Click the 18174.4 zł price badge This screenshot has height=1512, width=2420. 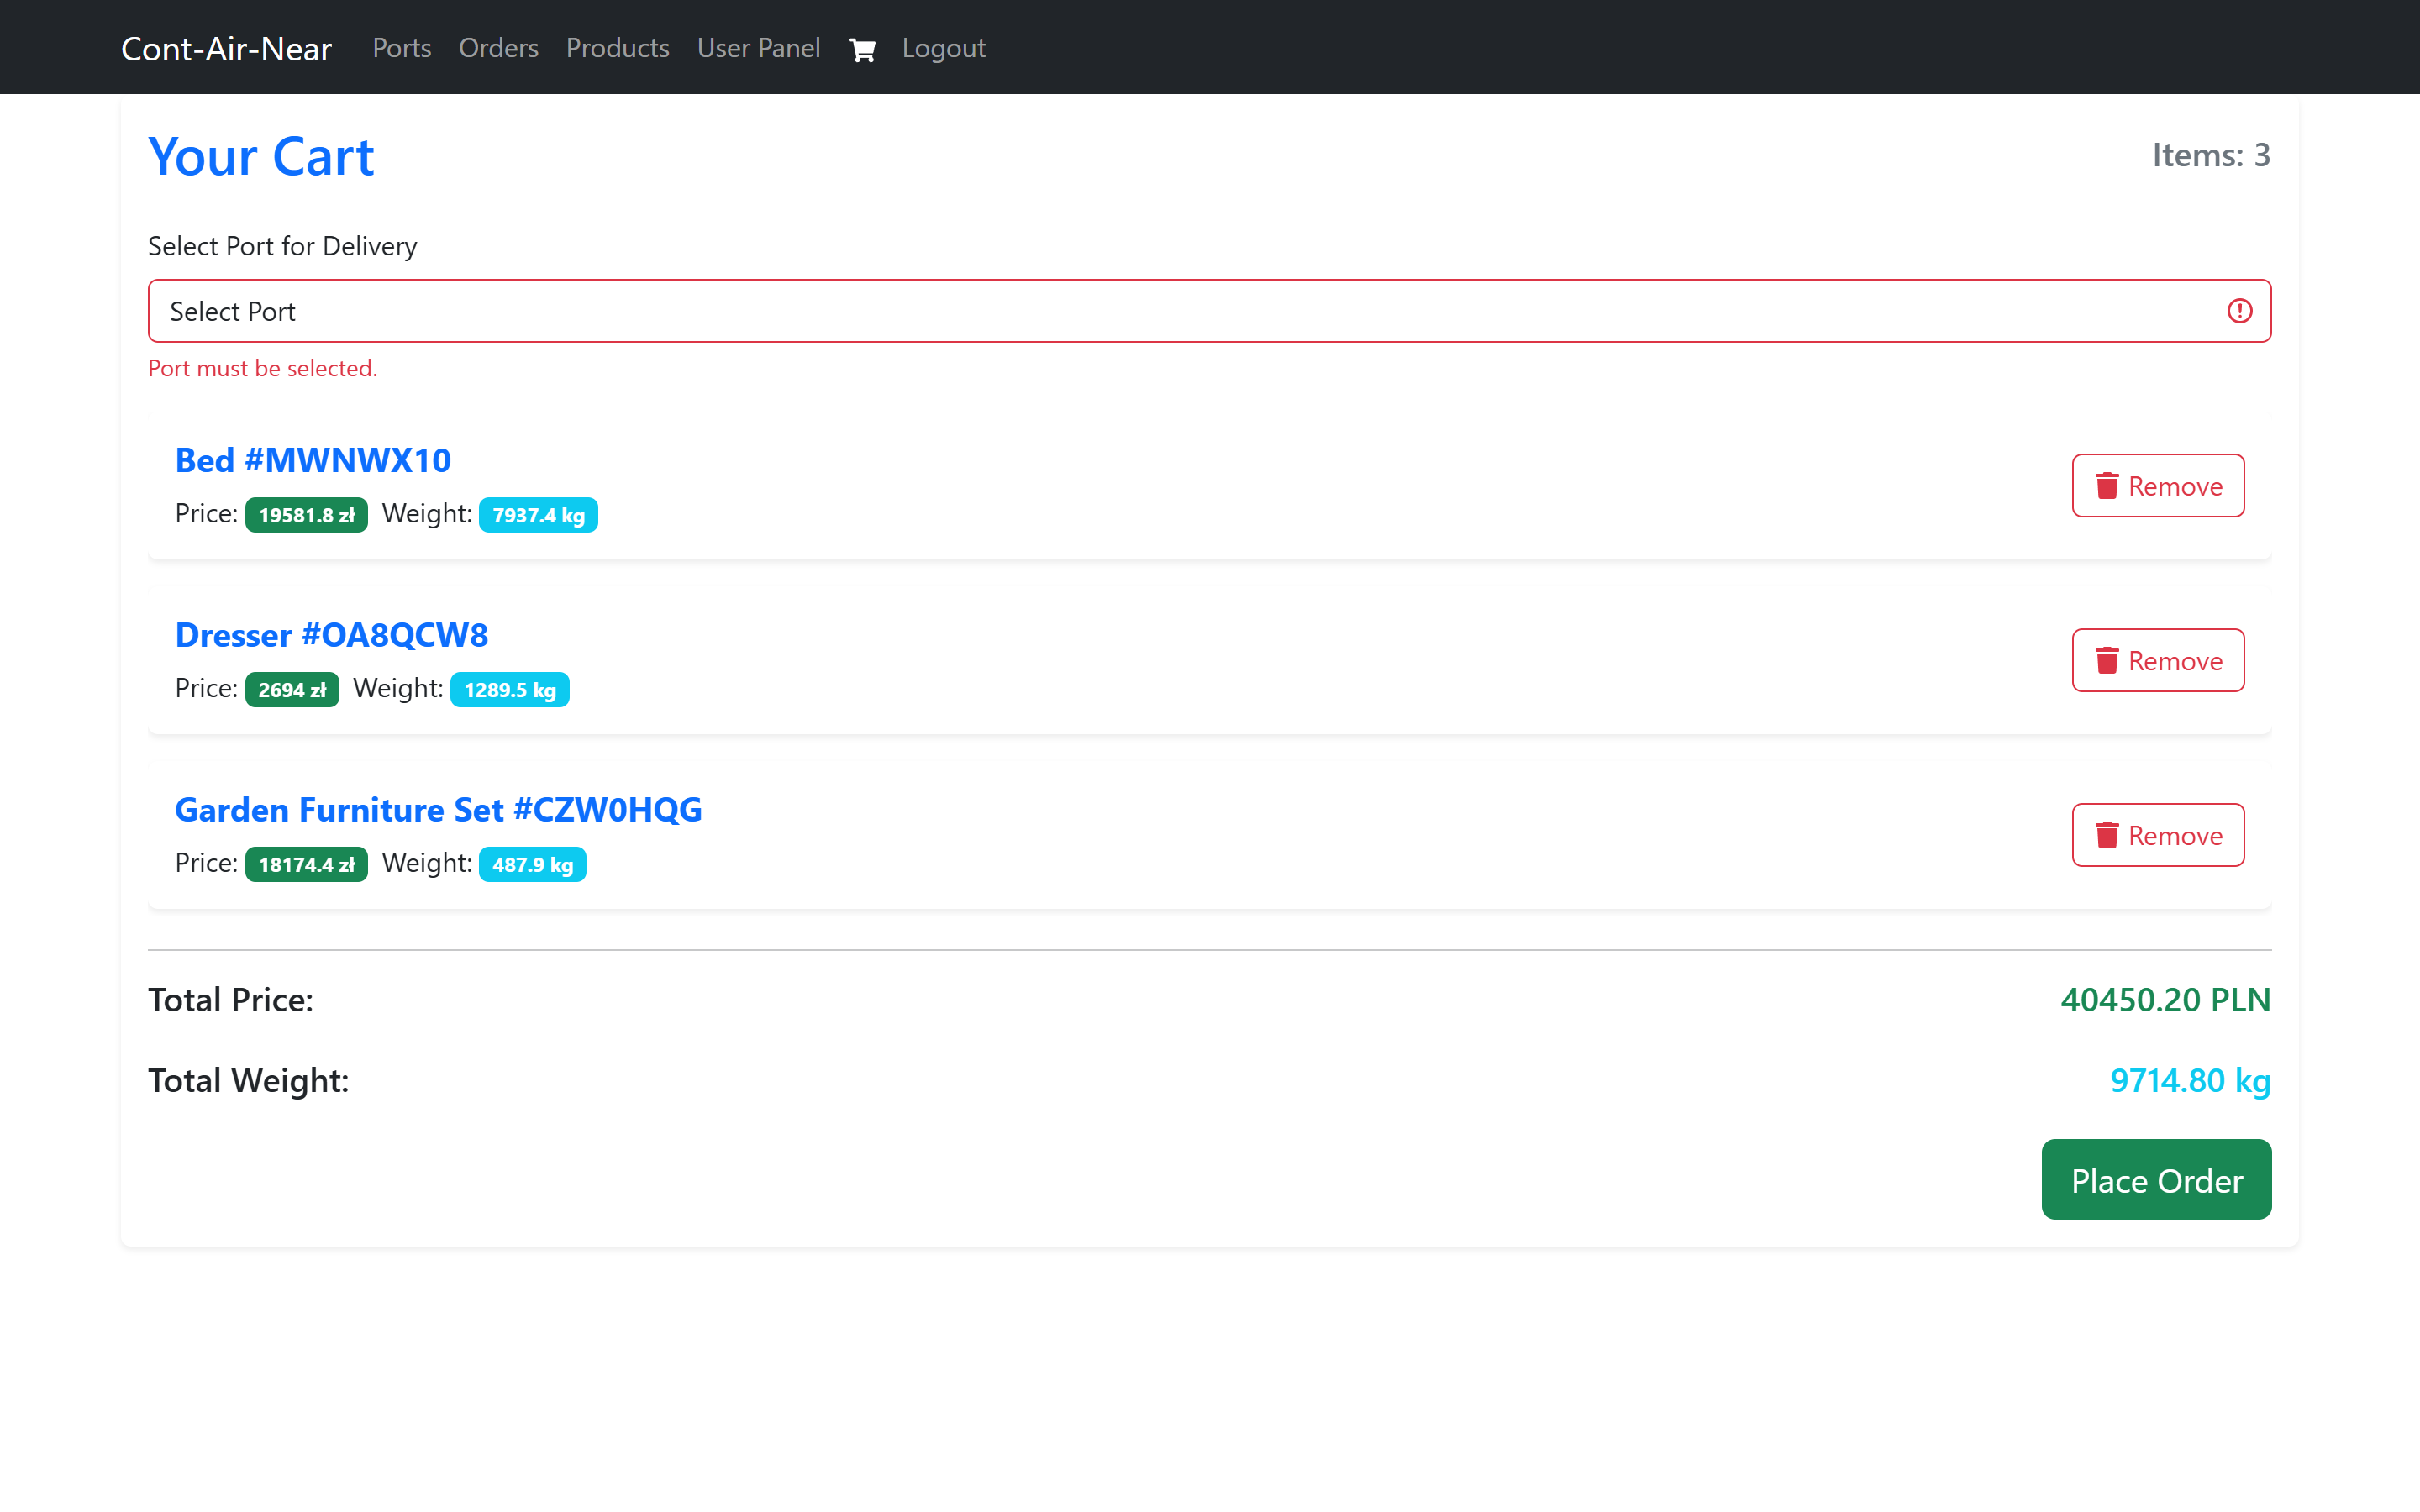tap(306, 864)
